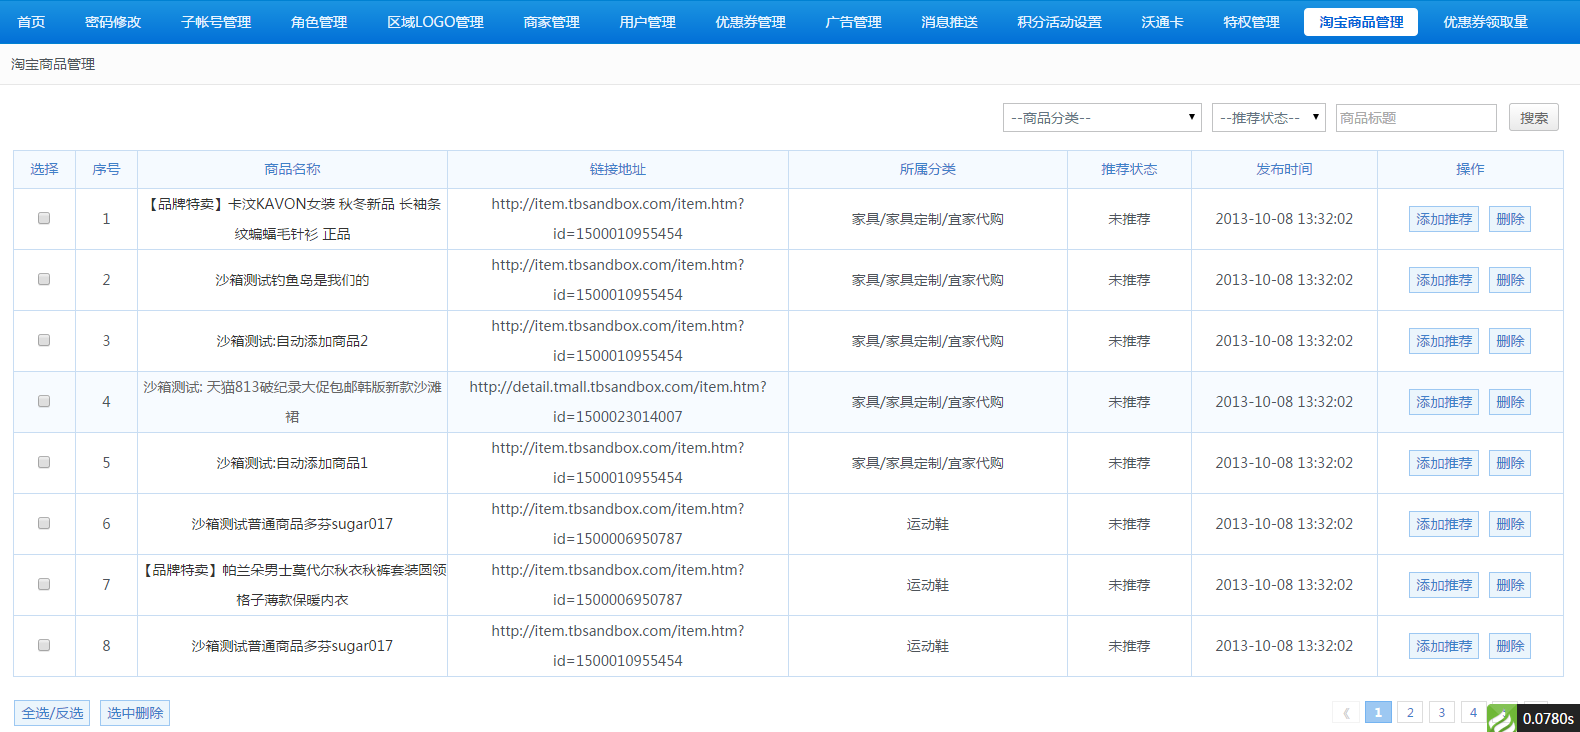
Task: Go to pagination page 4
Action: pos(1473,713)
